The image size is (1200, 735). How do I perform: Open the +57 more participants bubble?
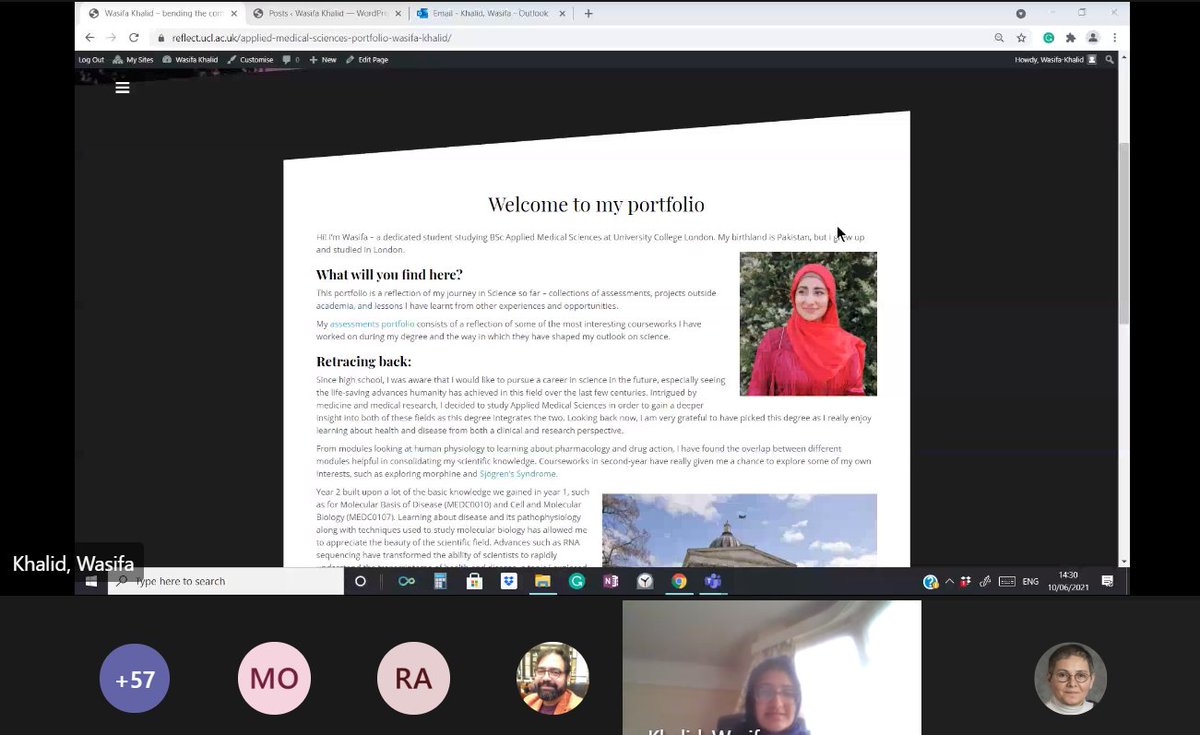[x=135, y=679]
